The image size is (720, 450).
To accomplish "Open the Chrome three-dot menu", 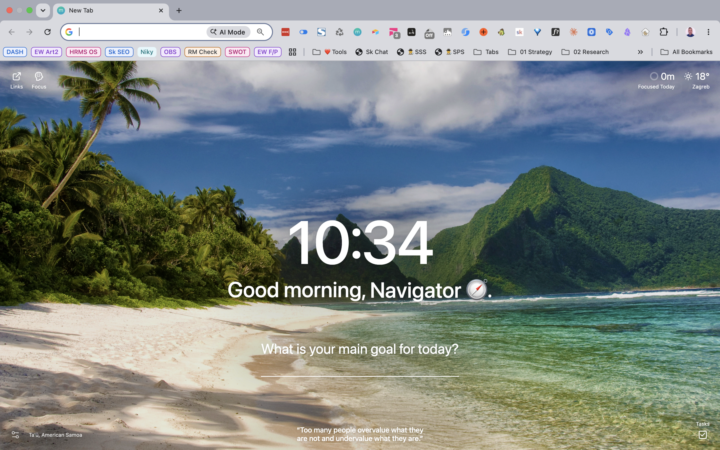I will 708,32.
